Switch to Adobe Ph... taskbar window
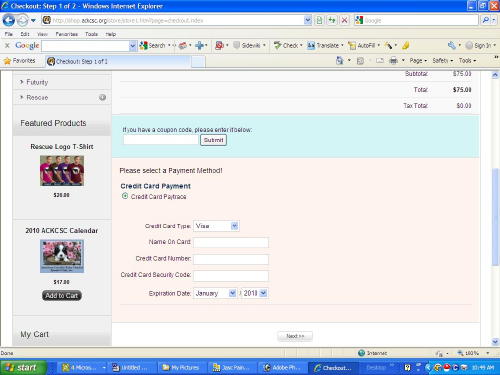500x375 pixels. pyautogui.click(x=283, y=367)
